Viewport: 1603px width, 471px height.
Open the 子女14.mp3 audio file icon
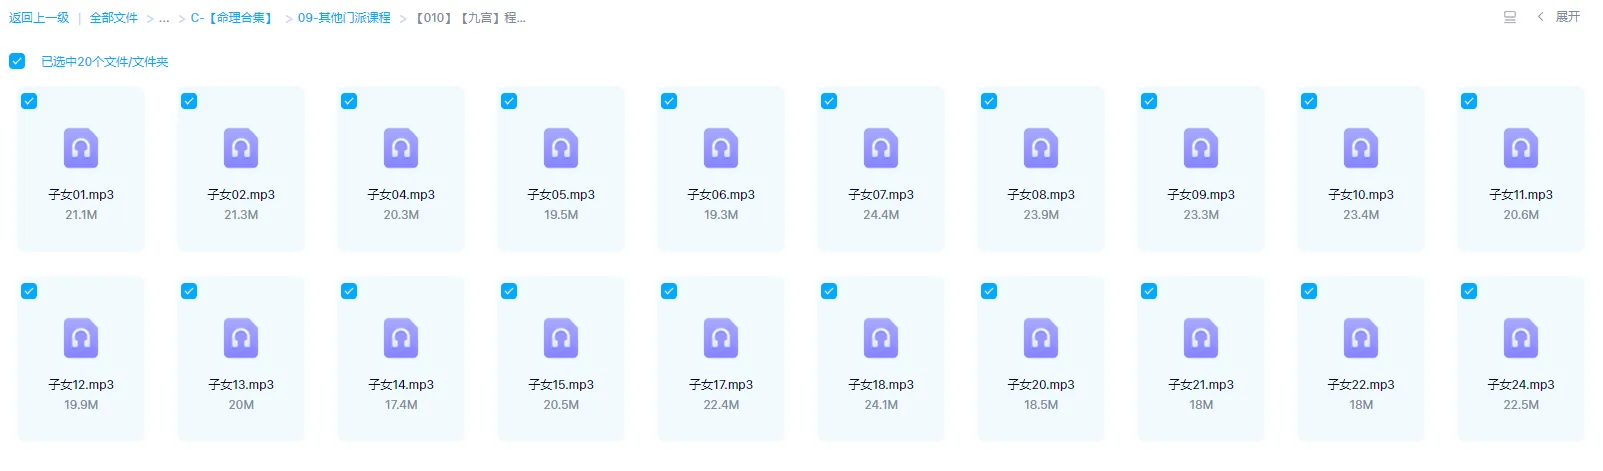[401, 338]
